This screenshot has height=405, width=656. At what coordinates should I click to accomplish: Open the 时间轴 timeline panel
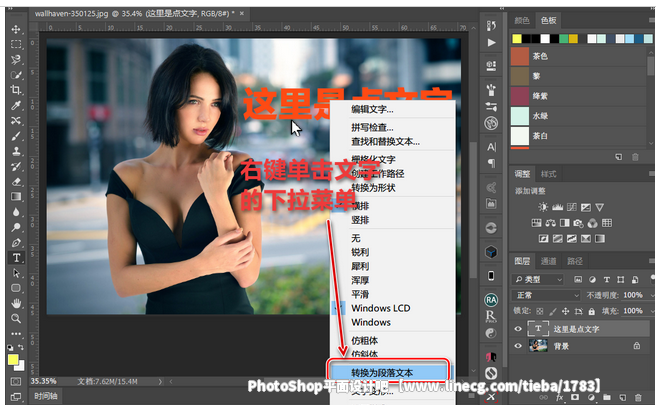pos(46,395)
